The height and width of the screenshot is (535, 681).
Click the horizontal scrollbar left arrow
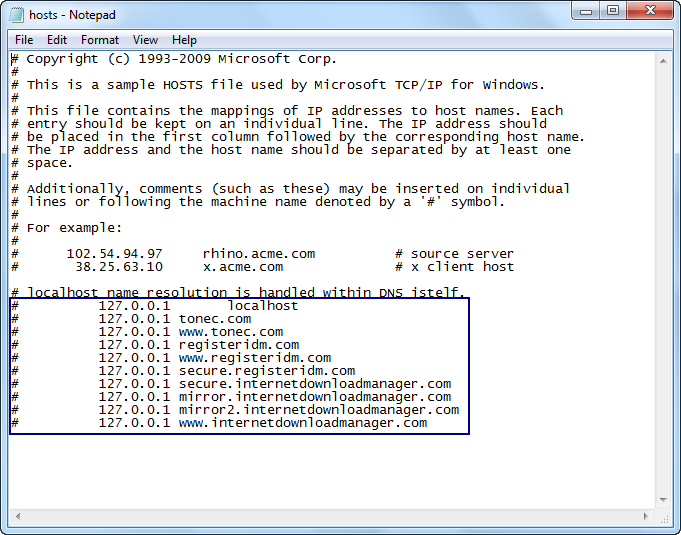18,516
